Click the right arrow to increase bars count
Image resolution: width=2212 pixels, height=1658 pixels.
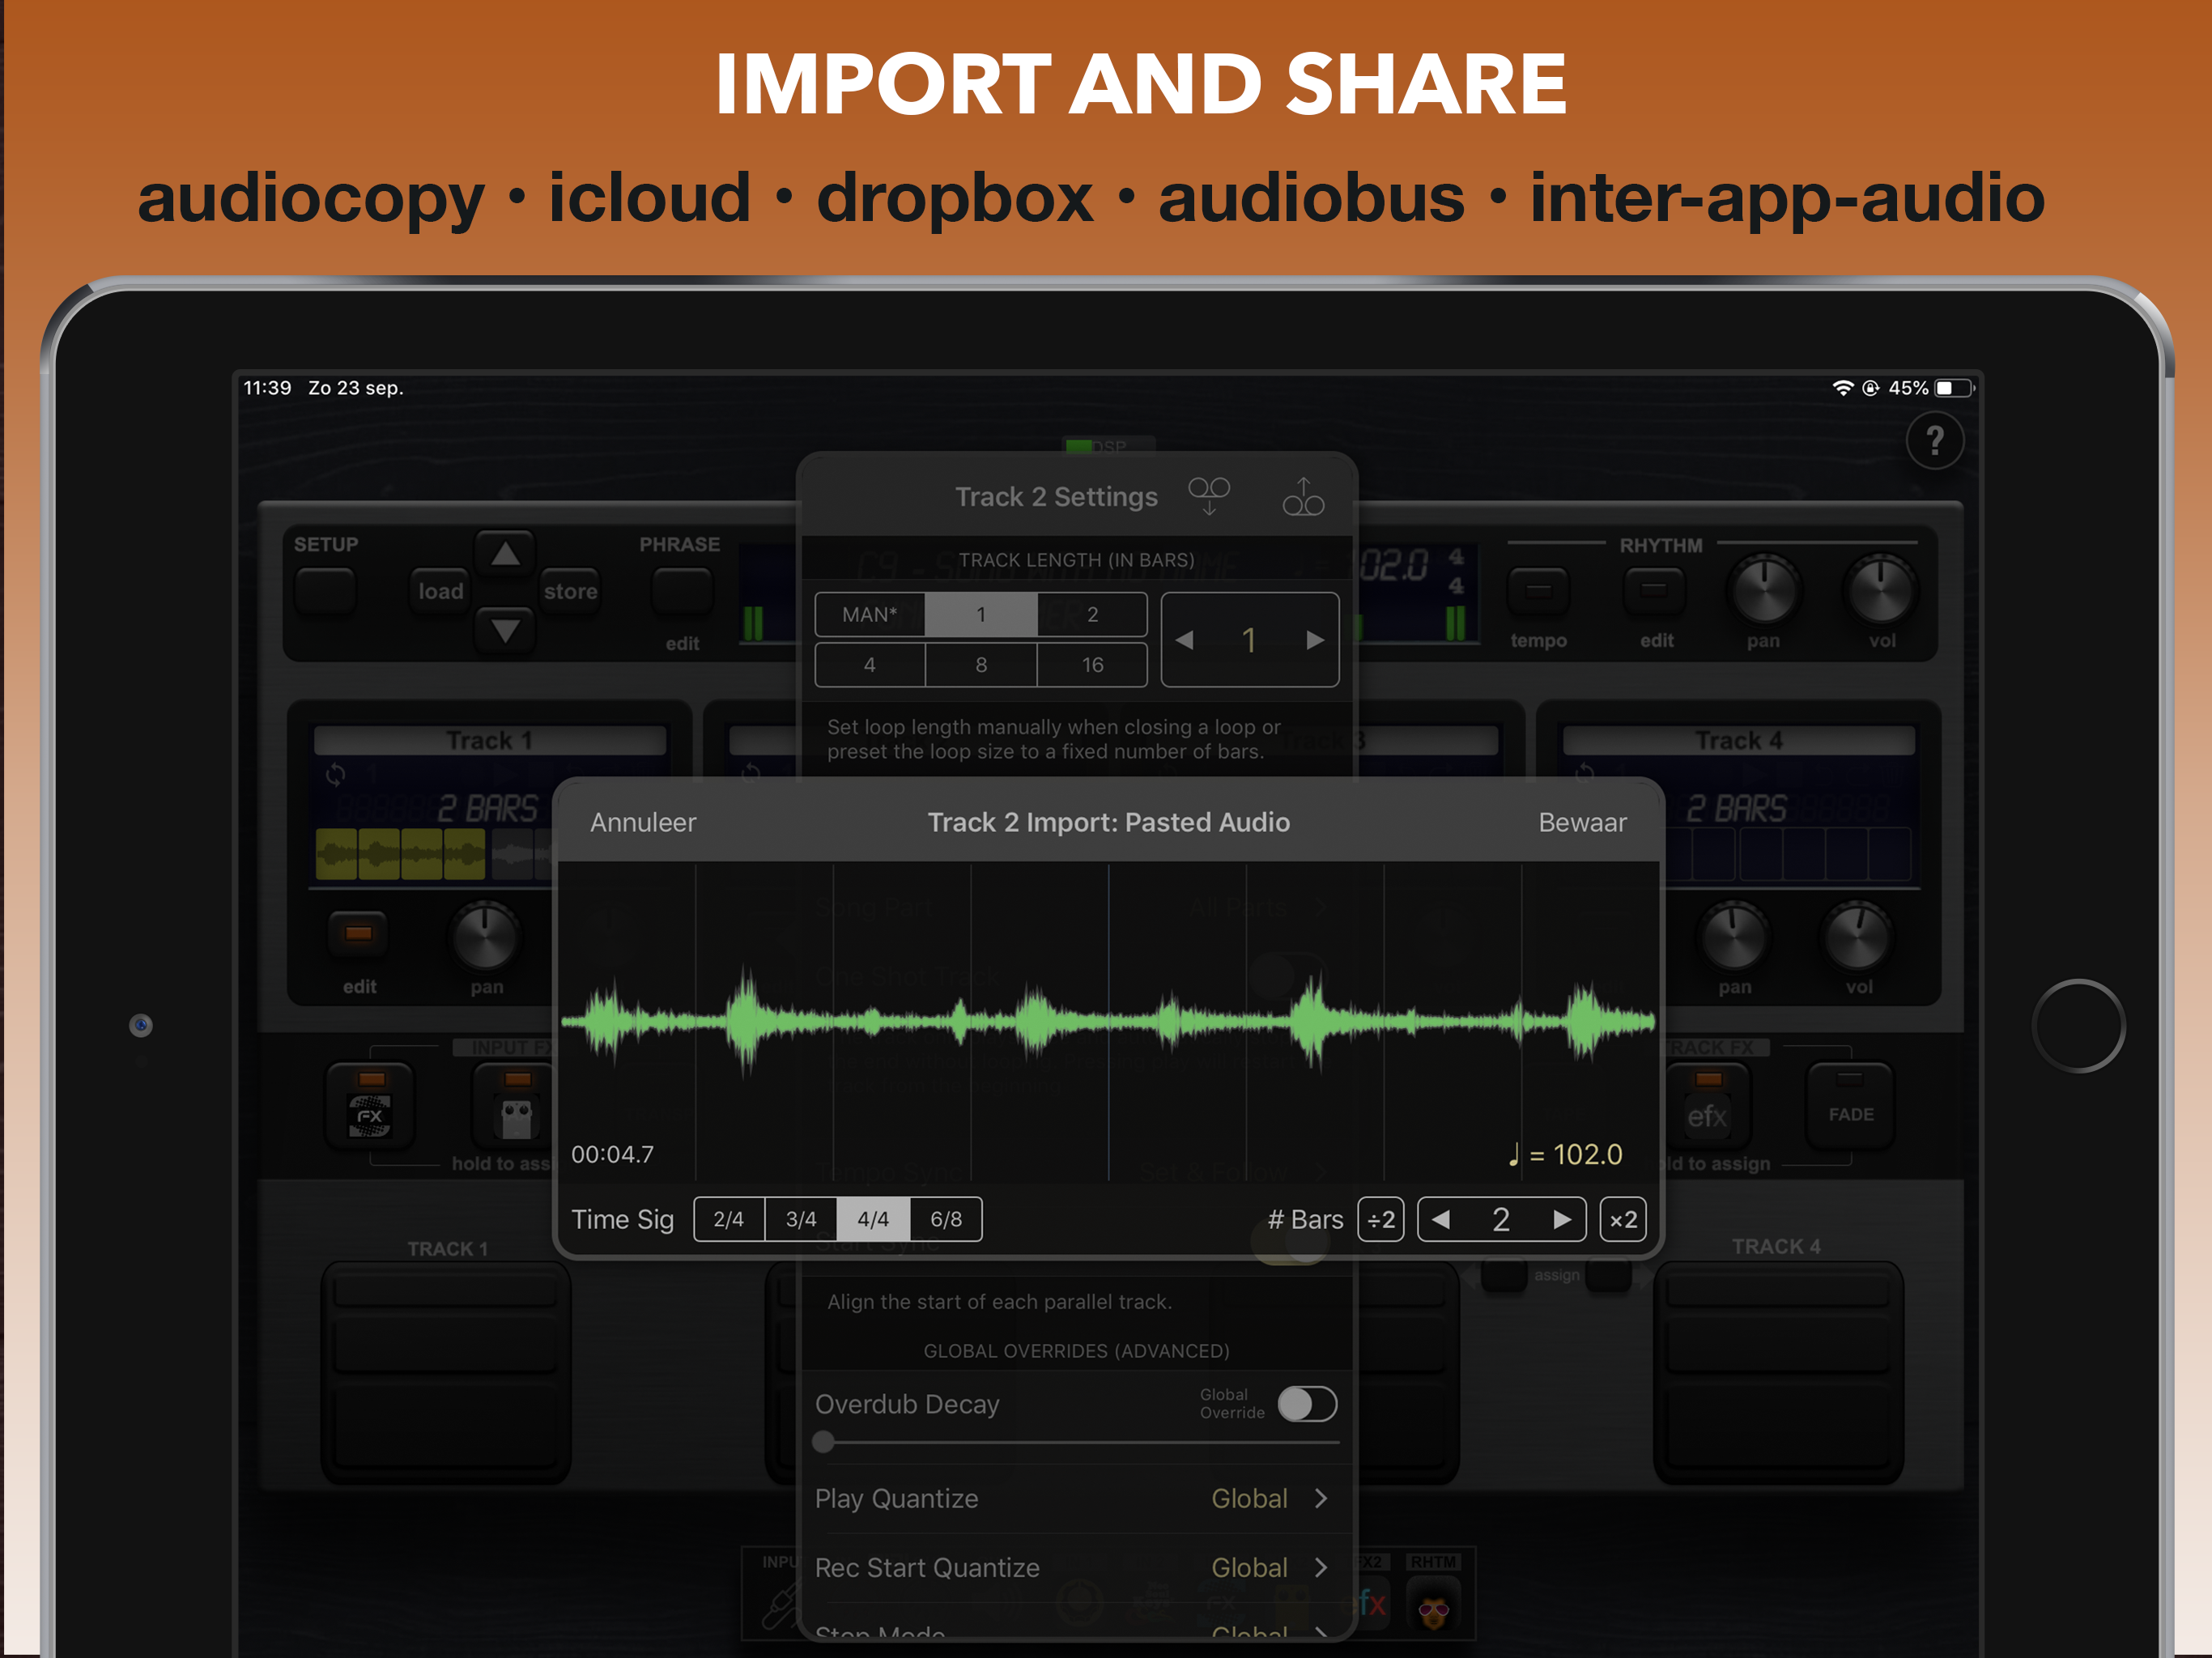point(1561,1219)
